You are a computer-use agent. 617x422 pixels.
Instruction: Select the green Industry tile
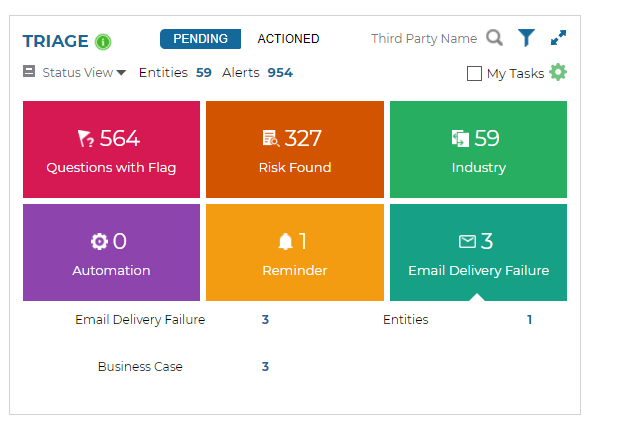[478, 149]
